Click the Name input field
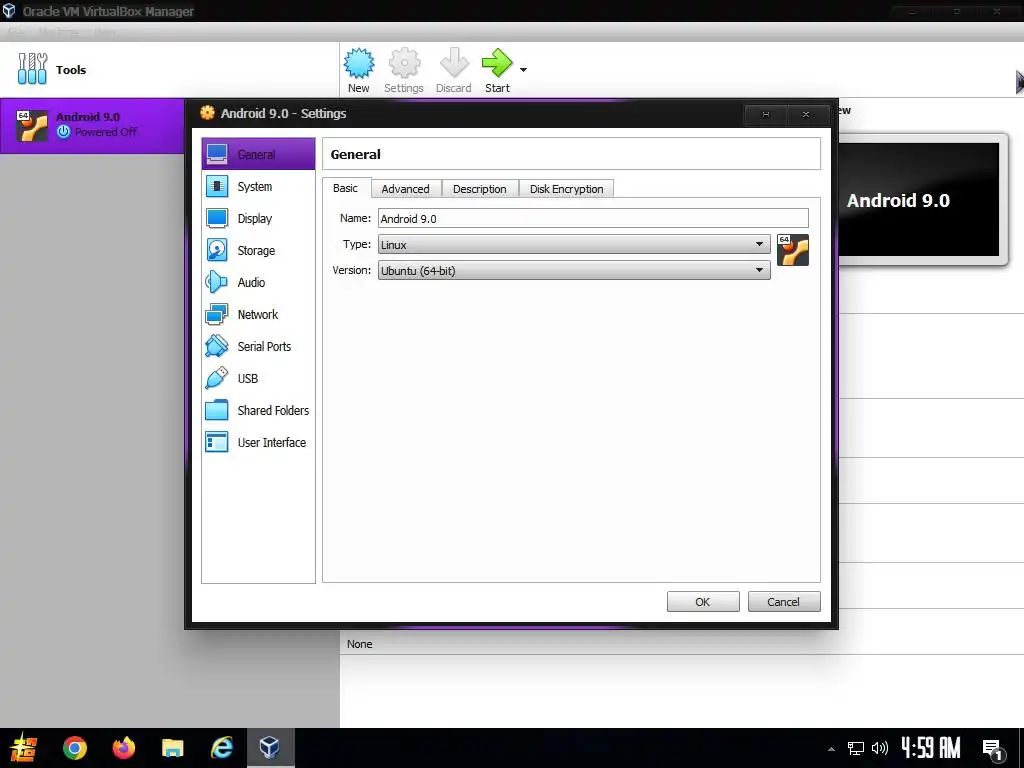 [x=593, y=218]
